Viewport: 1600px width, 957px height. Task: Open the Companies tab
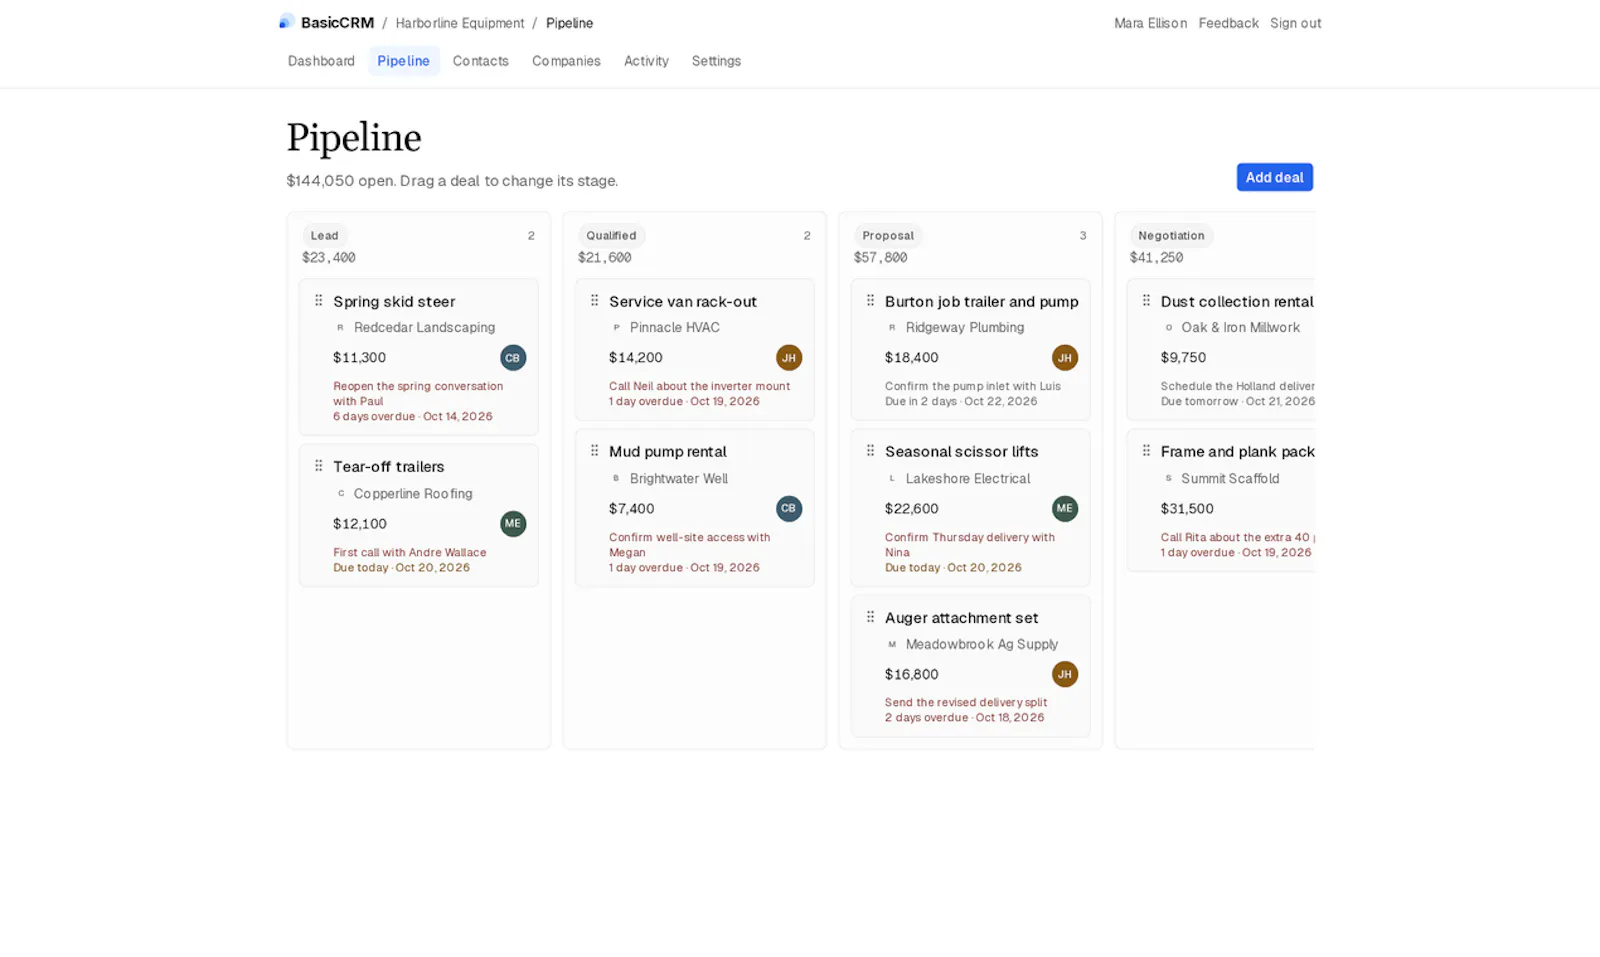pos(567,61)
